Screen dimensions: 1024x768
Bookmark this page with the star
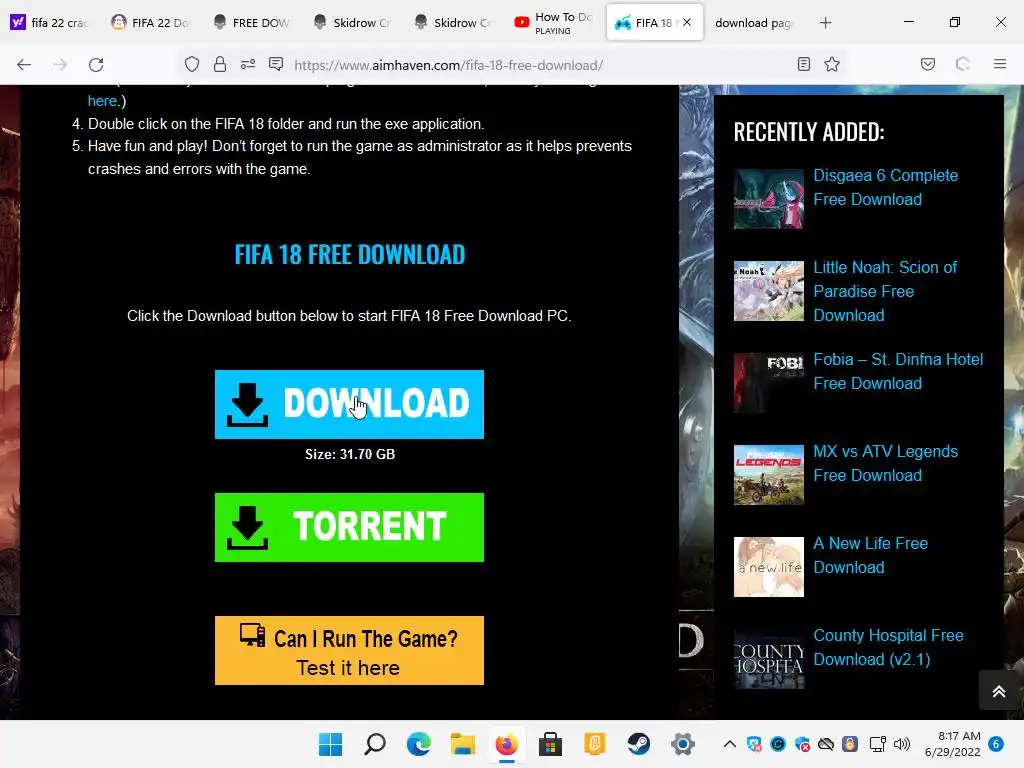tap(832, 64)
